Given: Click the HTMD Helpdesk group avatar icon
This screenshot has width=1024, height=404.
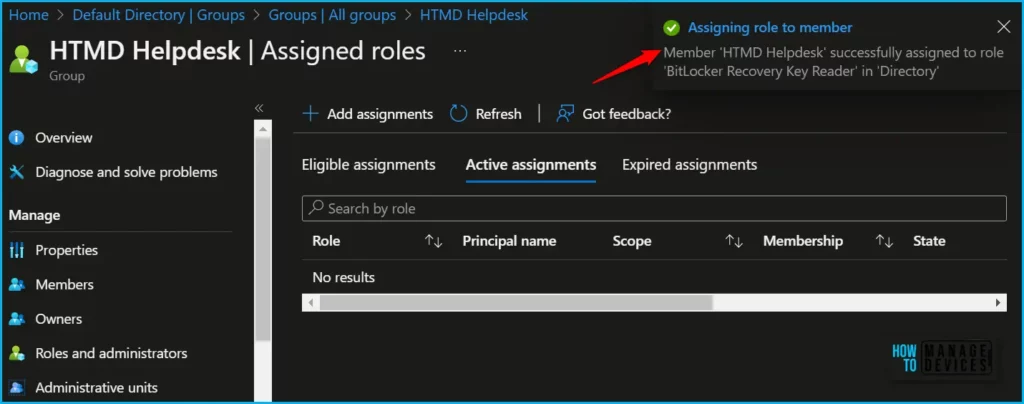Looking at the screenshot, I should [x=24, y=59].
